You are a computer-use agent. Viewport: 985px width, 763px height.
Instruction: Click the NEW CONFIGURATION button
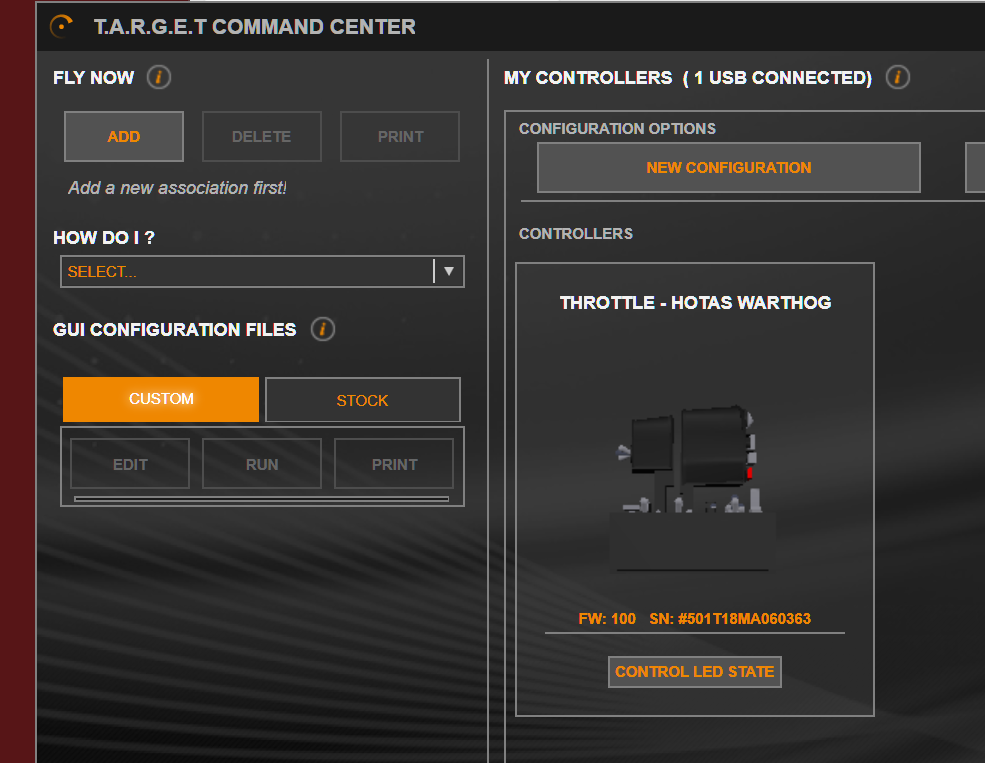729,168
